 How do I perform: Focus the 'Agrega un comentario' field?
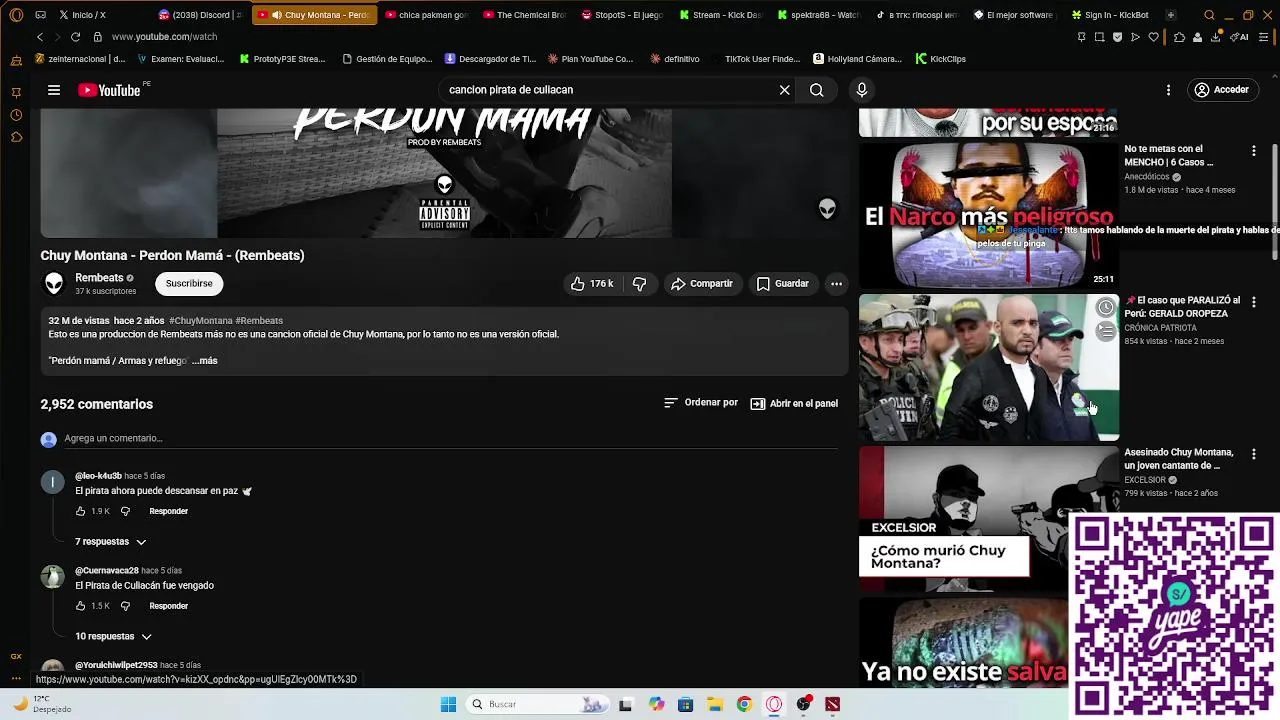click(x=450, y=438)
